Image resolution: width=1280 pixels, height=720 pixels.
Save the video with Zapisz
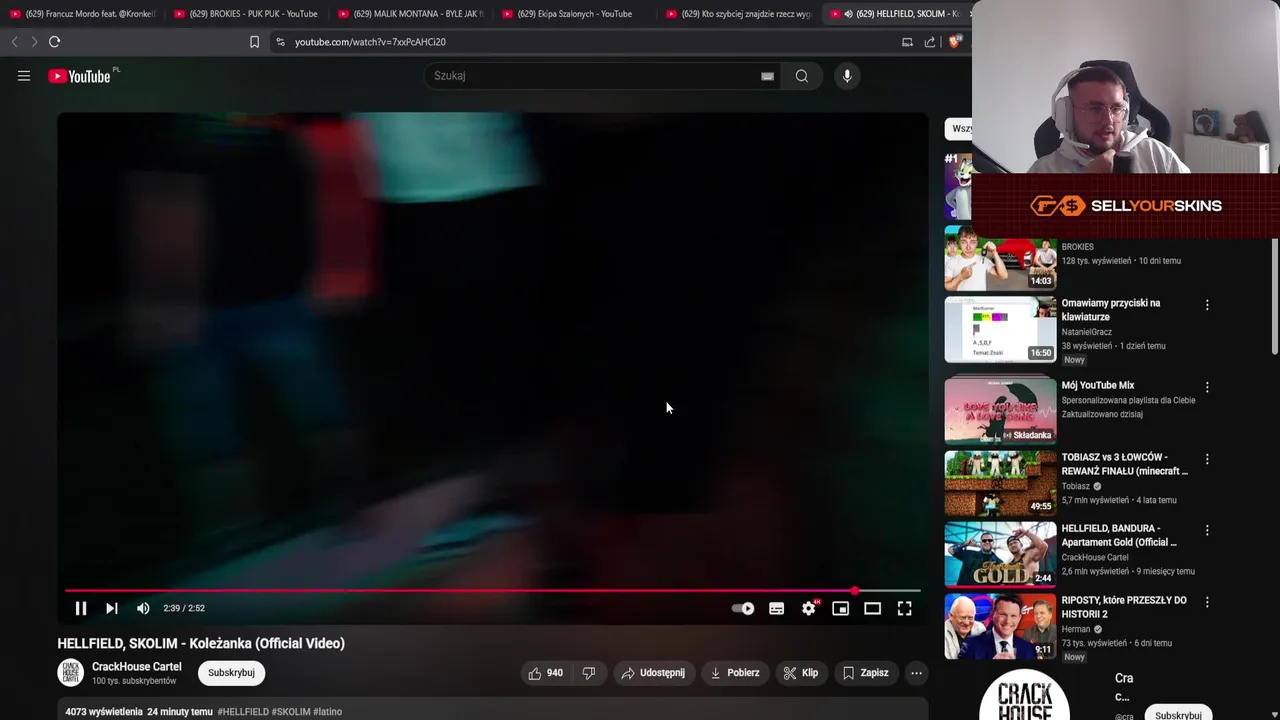click(866, 673)
